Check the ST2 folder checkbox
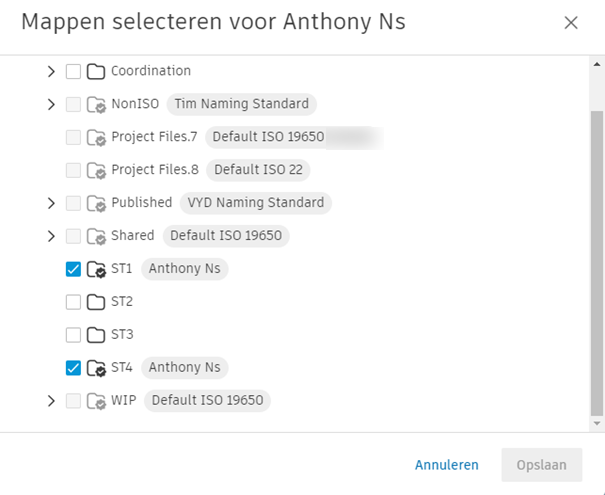Image resolution: width=605 pixels, height=495 pixels. pyautogui.click(x=73, y=302)
